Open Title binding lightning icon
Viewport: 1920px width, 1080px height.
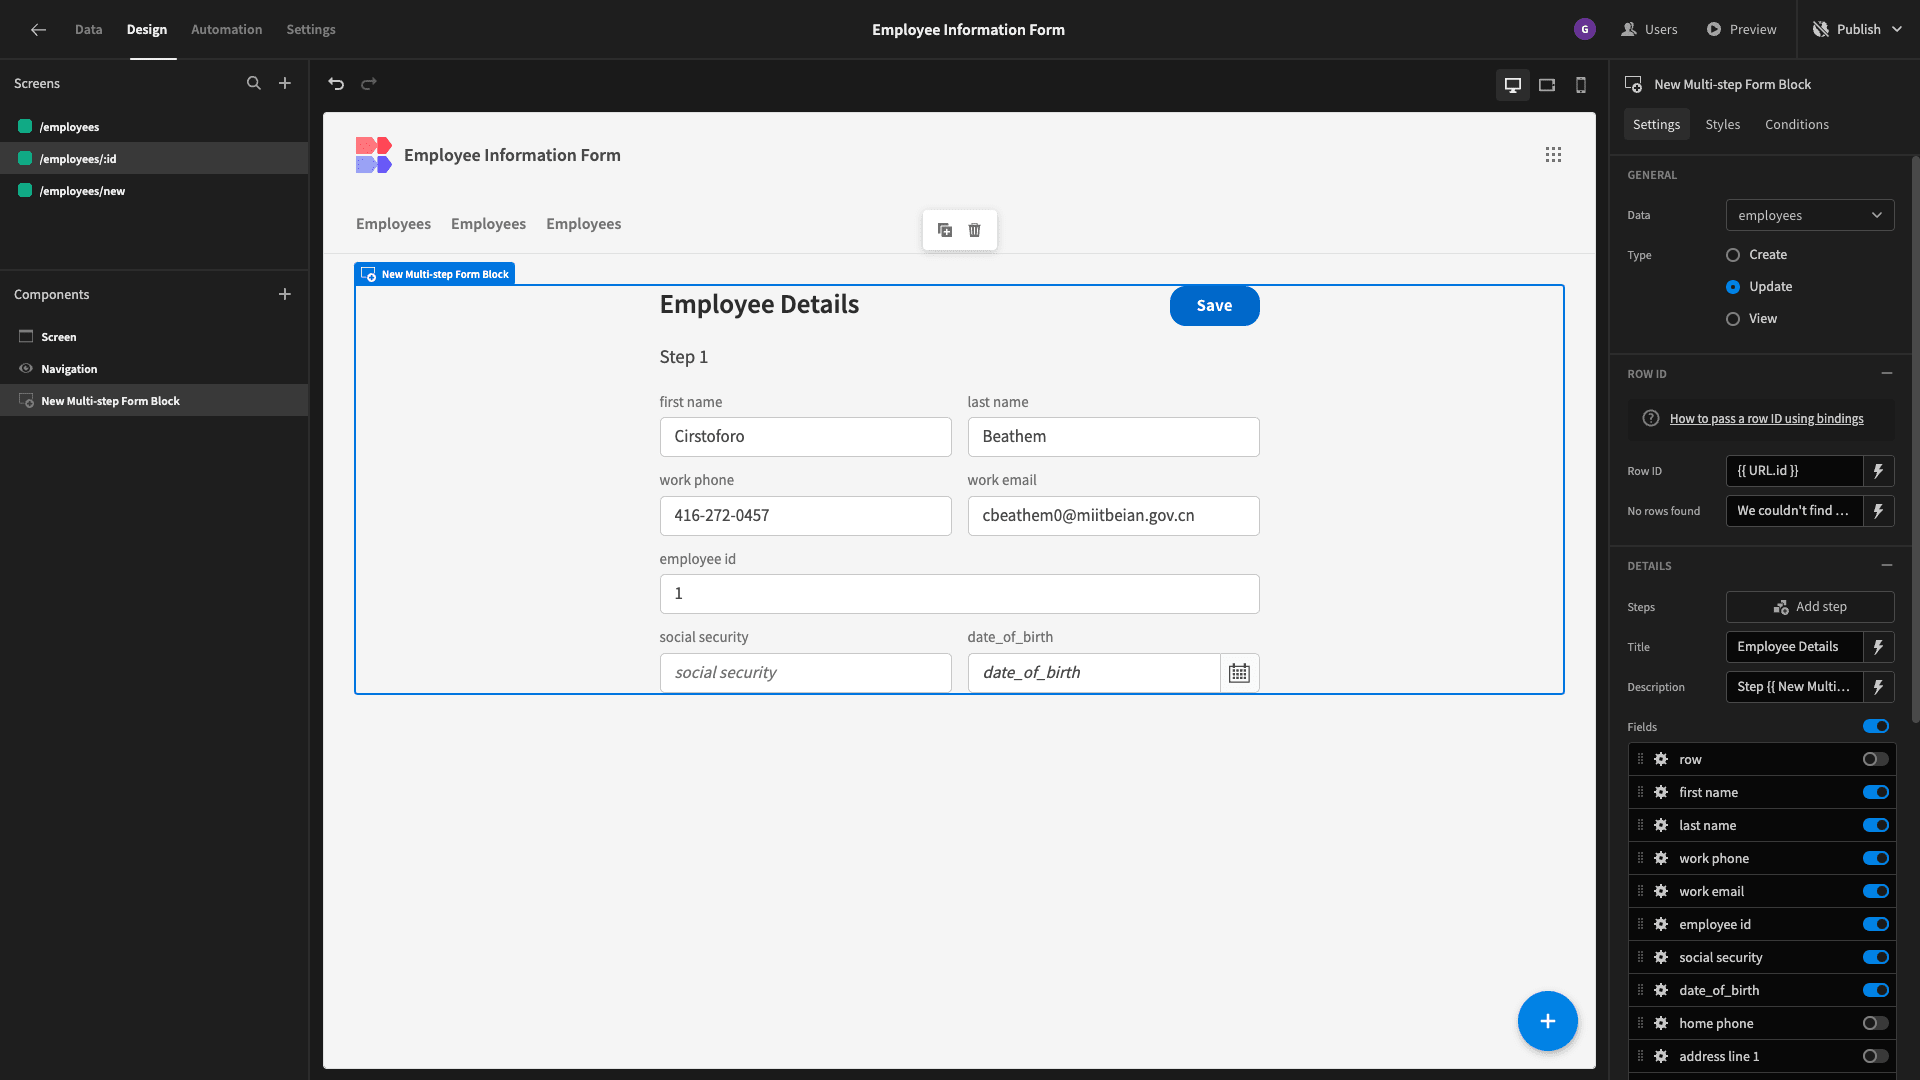click(1879, 647)
